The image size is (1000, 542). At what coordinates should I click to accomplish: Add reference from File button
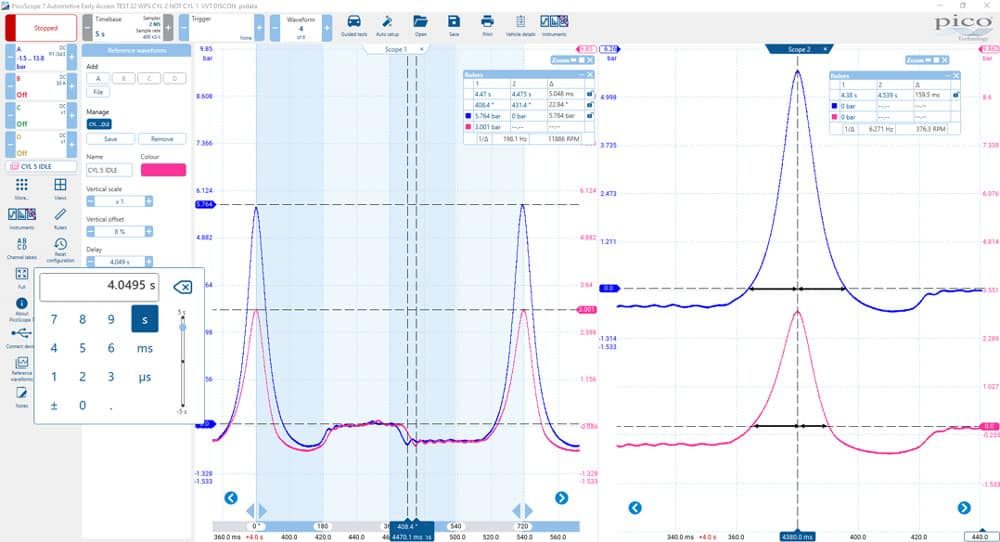(98, 92)
